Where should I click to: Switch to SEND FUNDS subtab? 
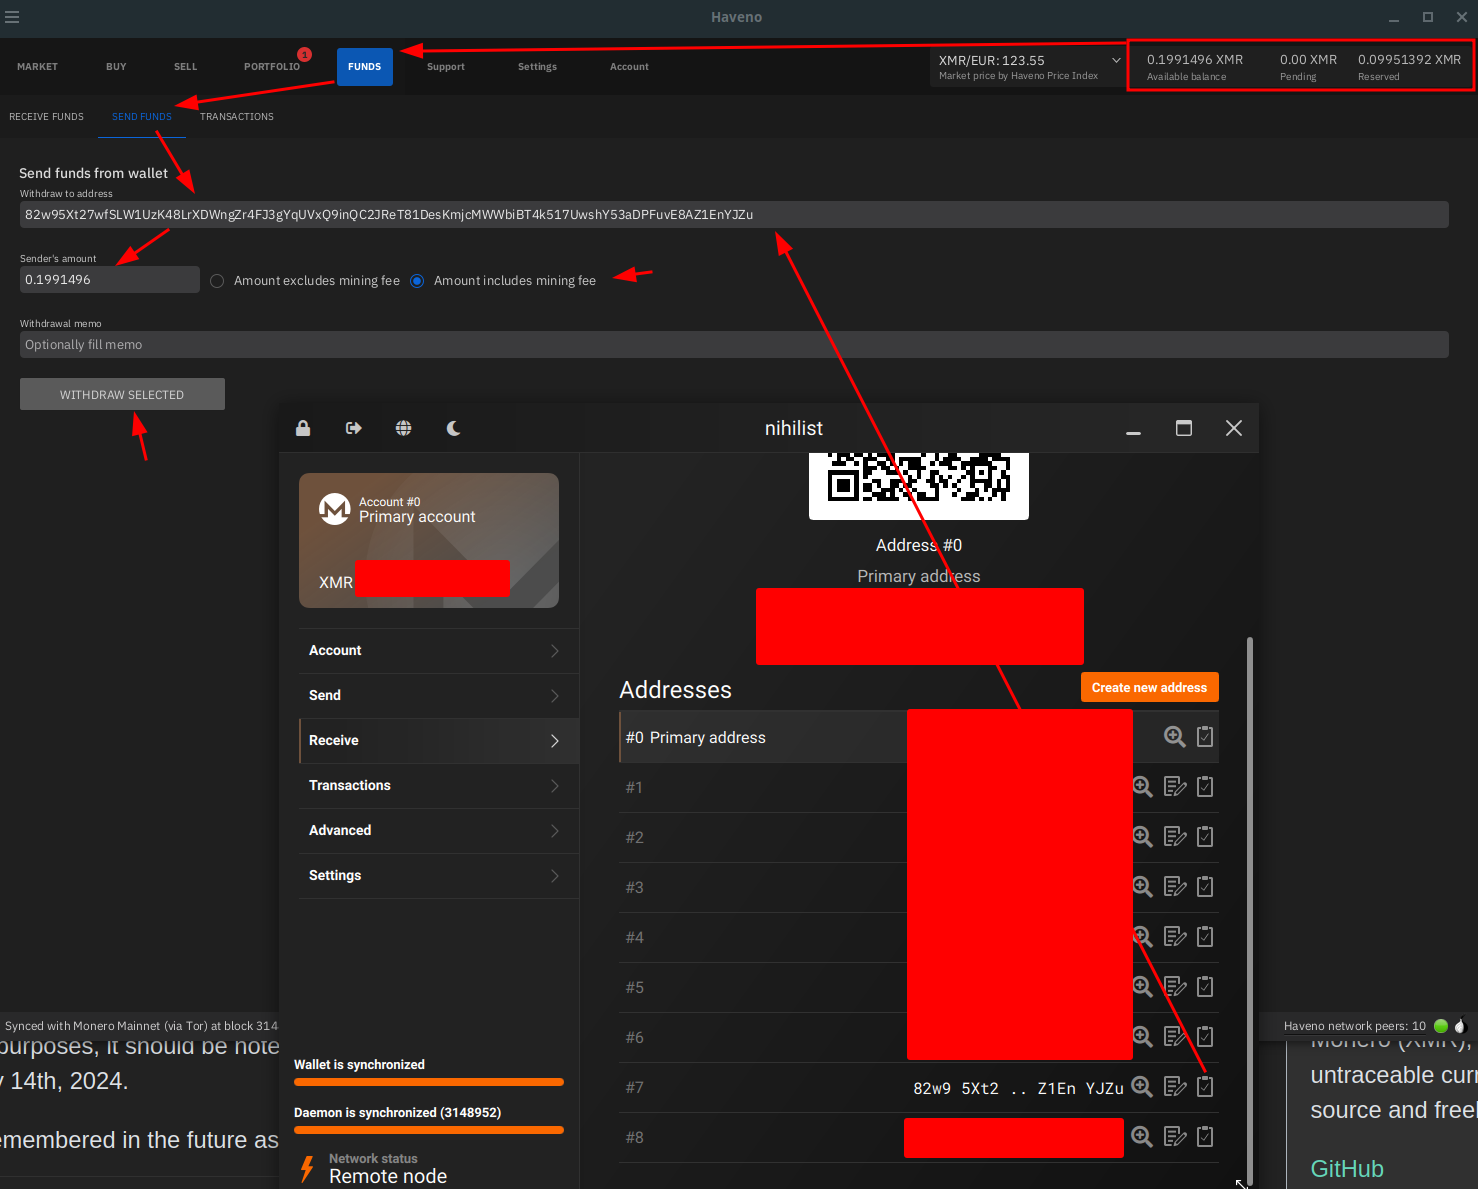click(x=142, y=117)
